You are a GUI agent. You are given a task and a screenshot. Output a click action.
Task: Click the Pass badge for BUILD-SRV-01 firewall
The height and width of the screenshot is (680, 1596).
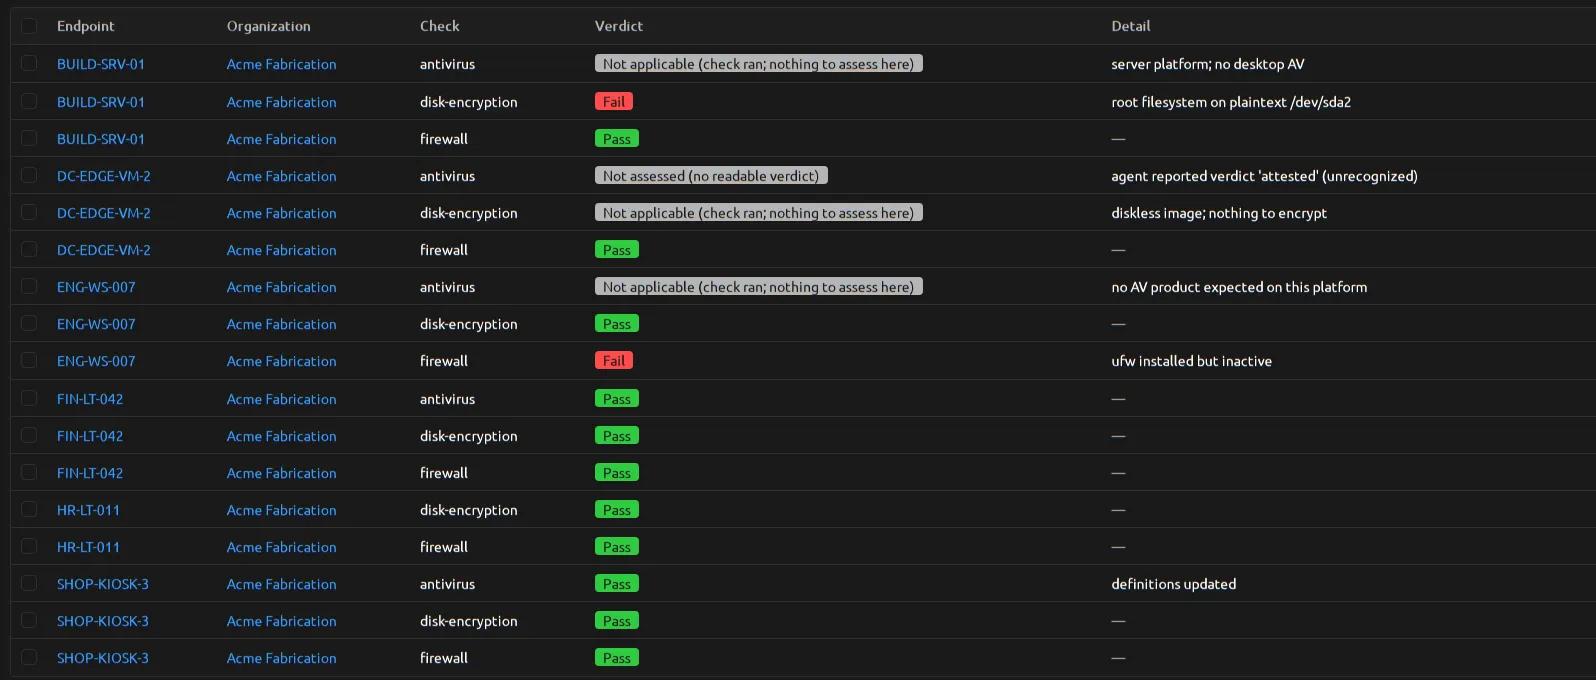click(617, 138)
